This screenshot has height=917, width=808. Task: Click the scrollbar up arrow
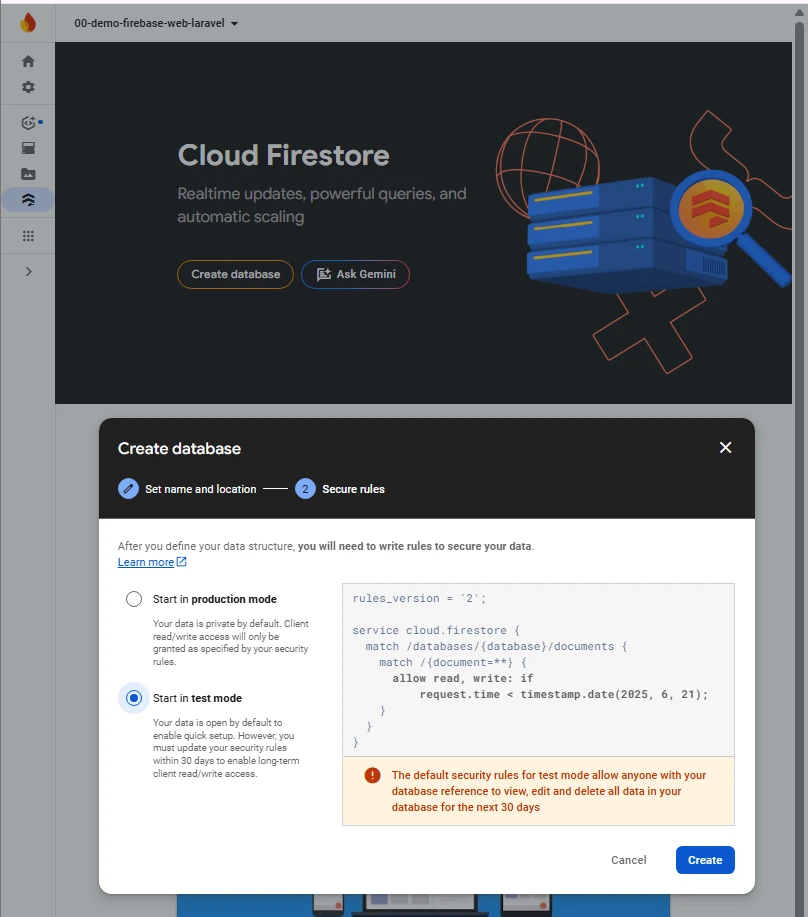[799, 12]
